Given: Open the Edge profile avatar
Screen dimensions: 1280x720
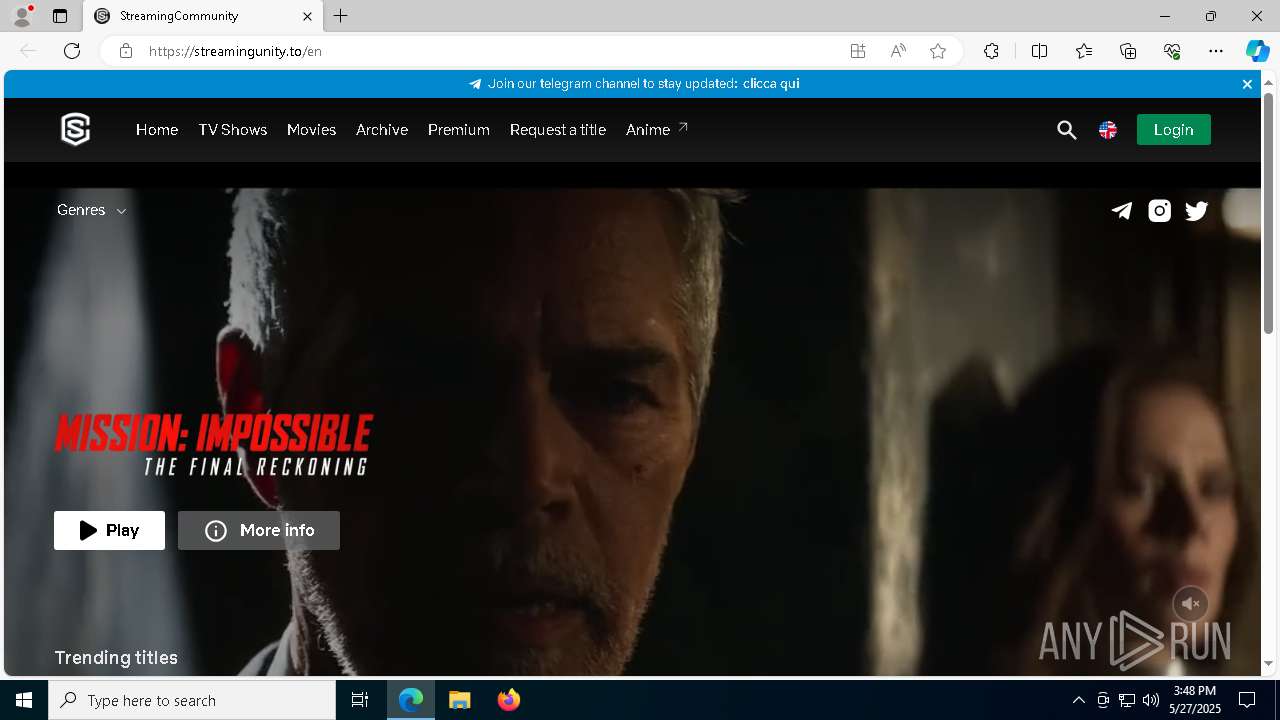Looking at the screenshot, I should point(22,16).
